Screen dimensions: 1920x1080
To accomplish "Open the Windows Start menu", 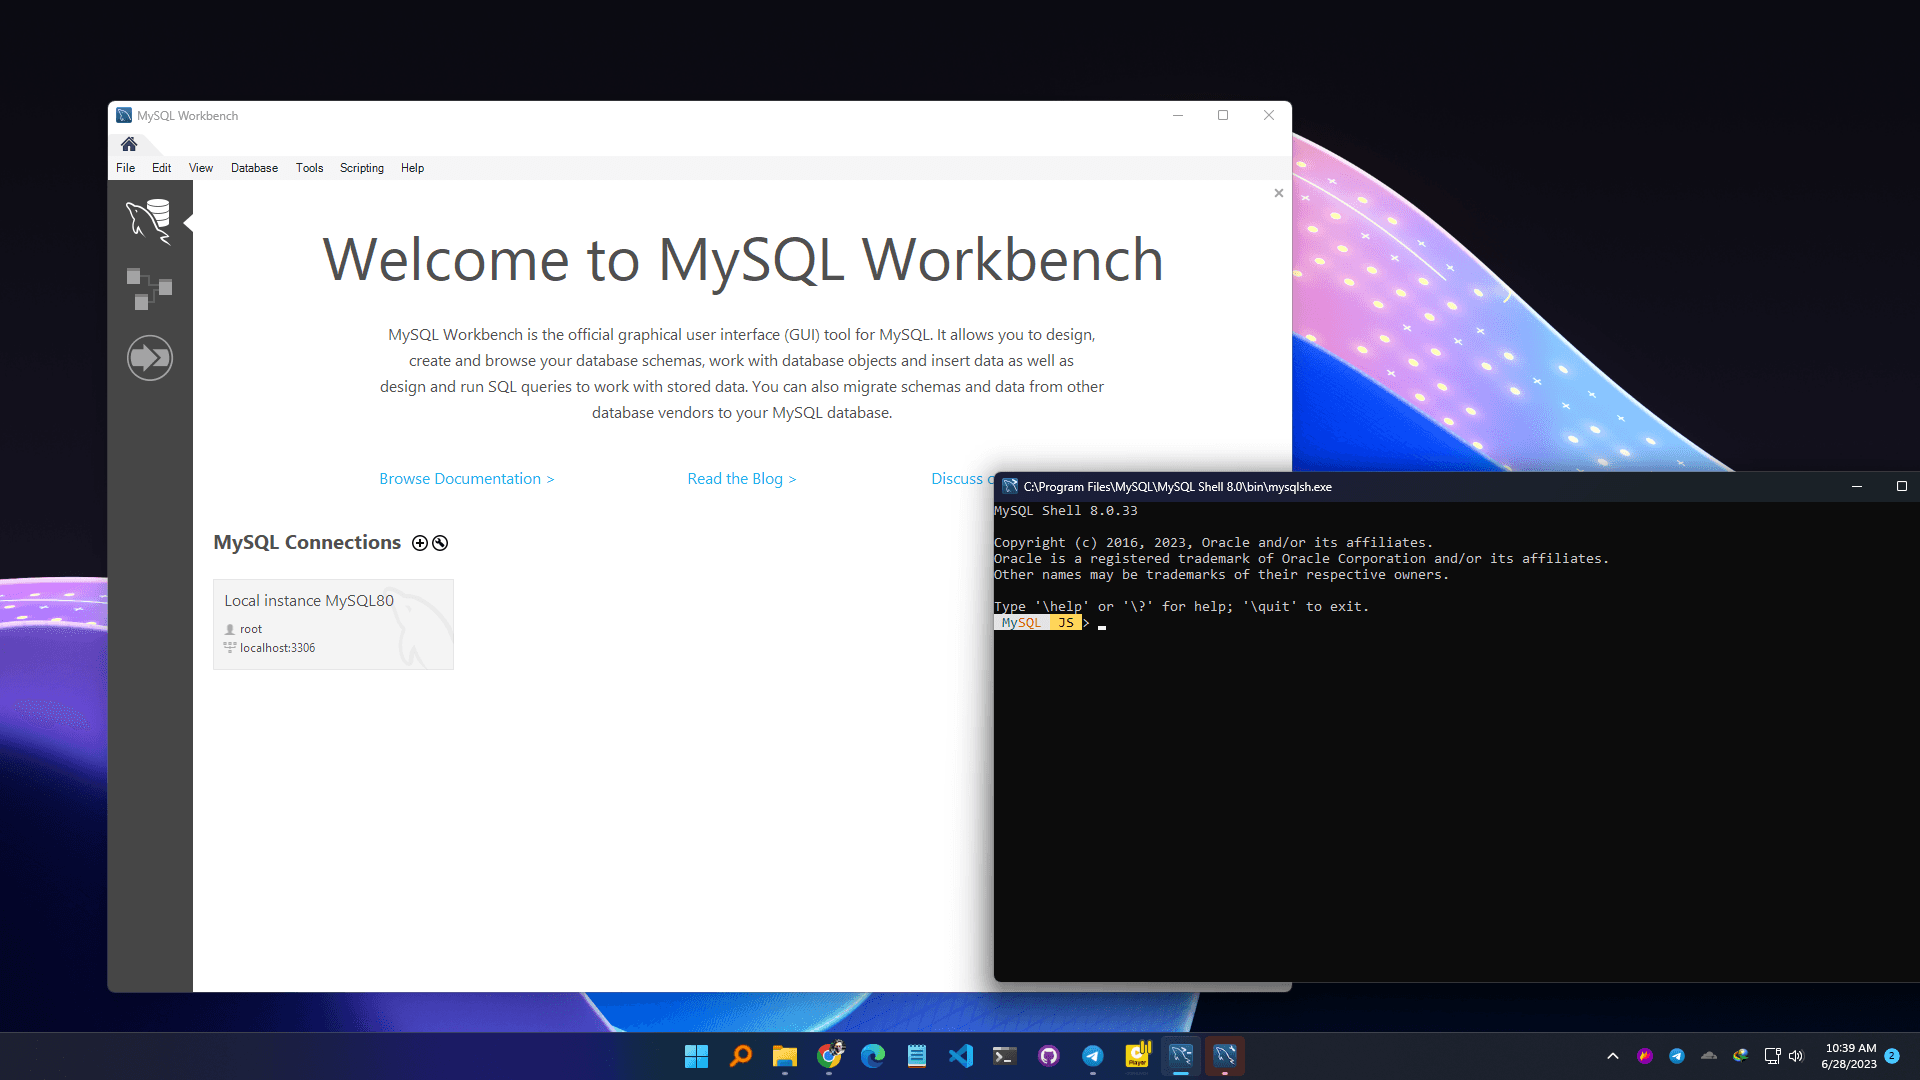I will 697,1056.
